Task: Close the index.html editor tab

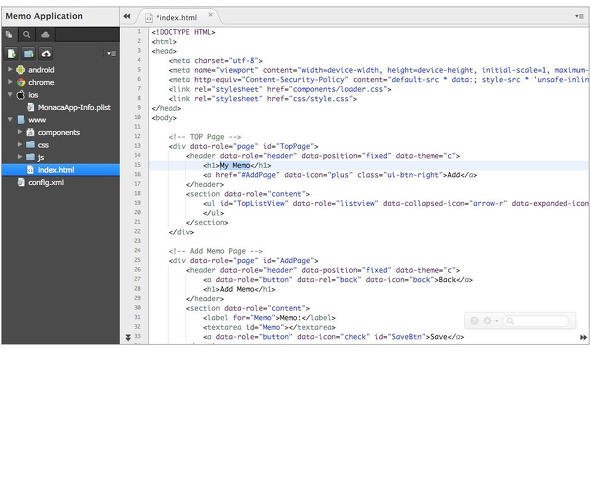Action: point(210,15)
